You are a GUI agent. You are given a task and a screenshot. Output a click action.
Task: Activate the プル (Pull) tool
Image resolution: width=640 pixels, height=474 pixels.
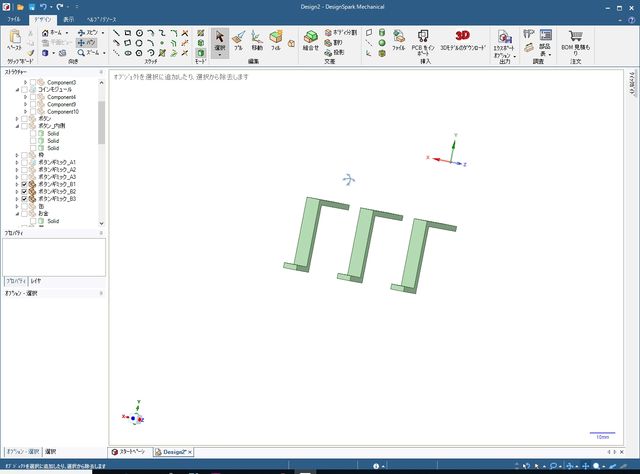click(238, 40)
